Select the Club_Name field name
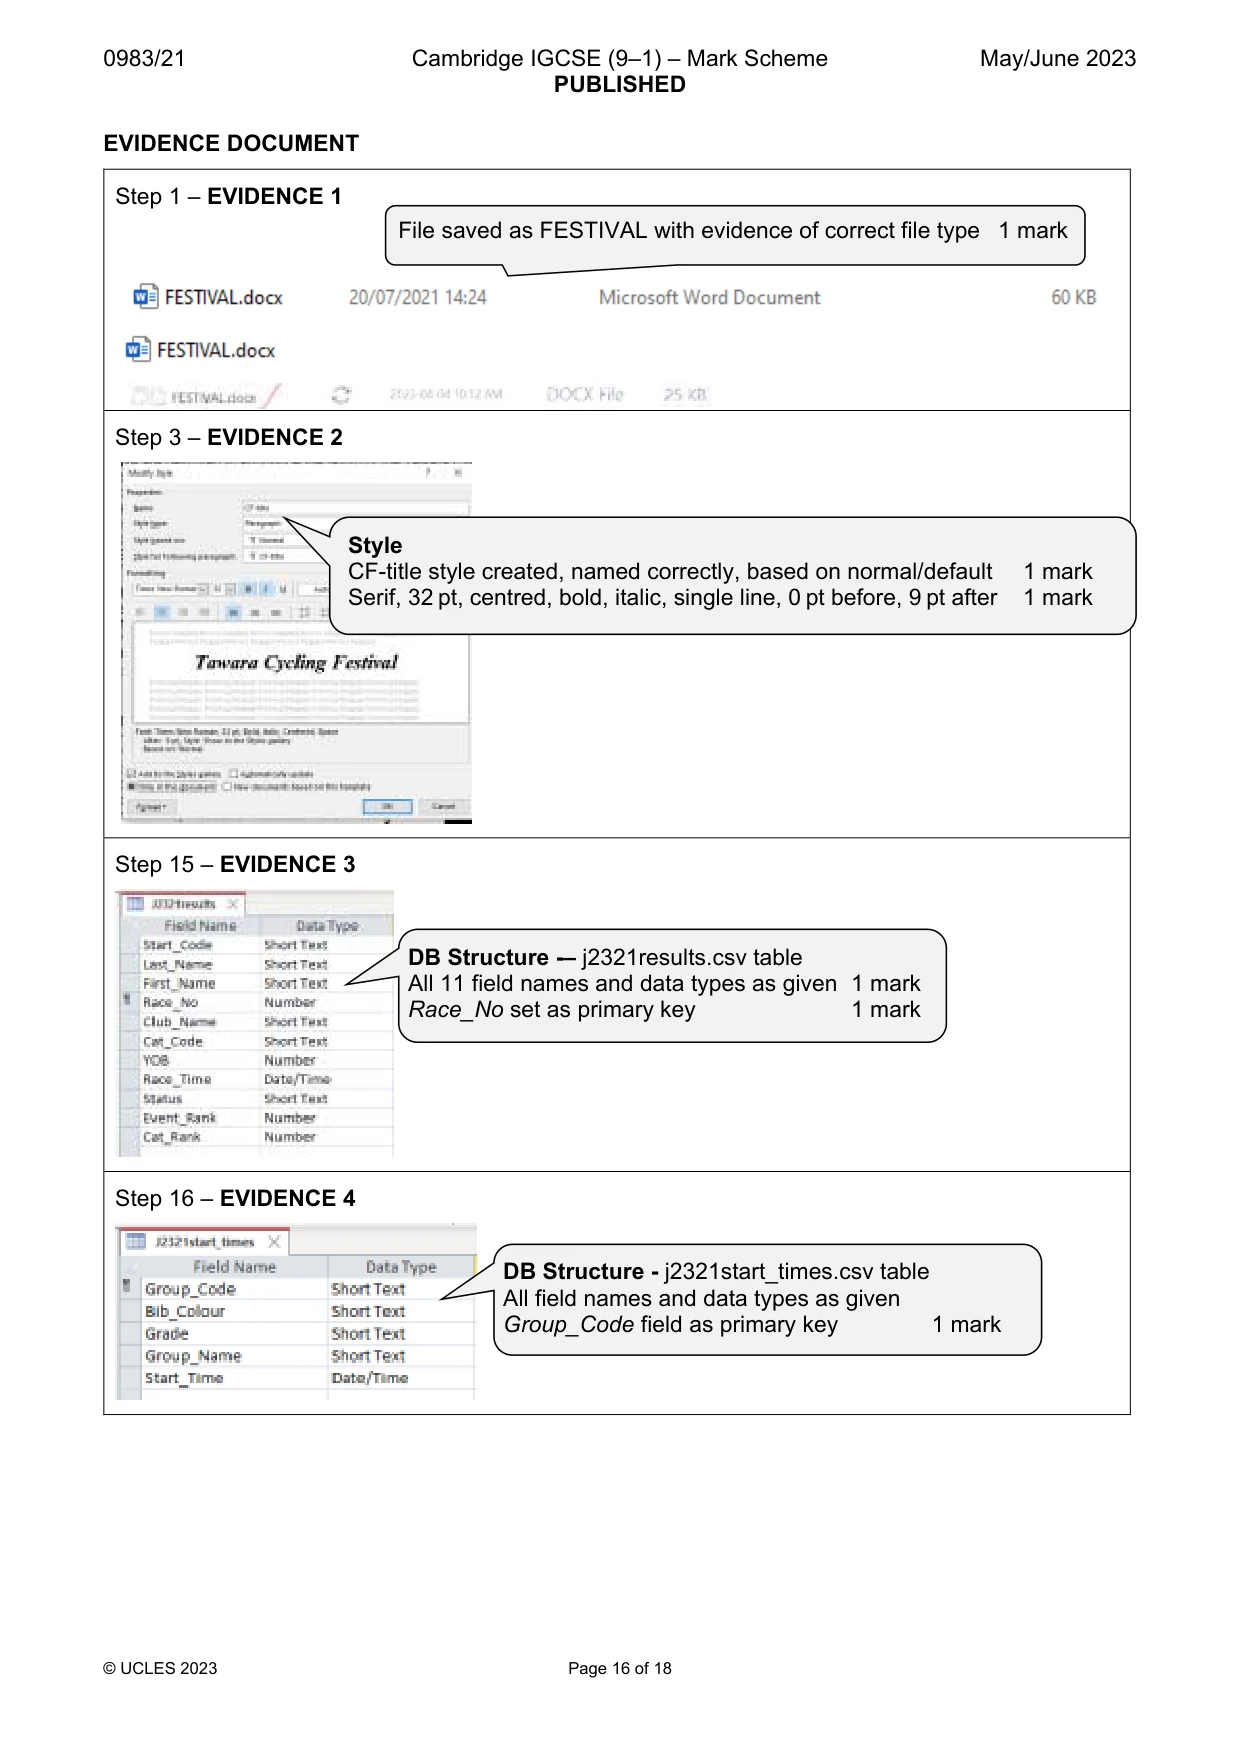This screenshot has height=1755, width=1241. click(179, 1021)
